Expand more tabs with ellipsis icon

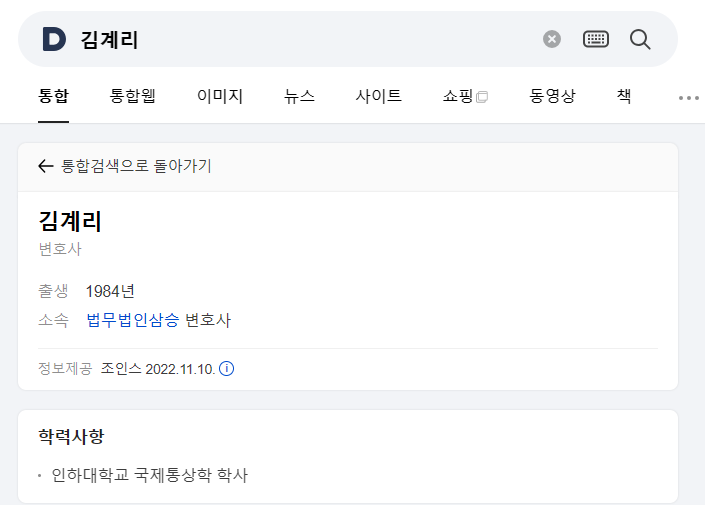click(x=688, y=98)
